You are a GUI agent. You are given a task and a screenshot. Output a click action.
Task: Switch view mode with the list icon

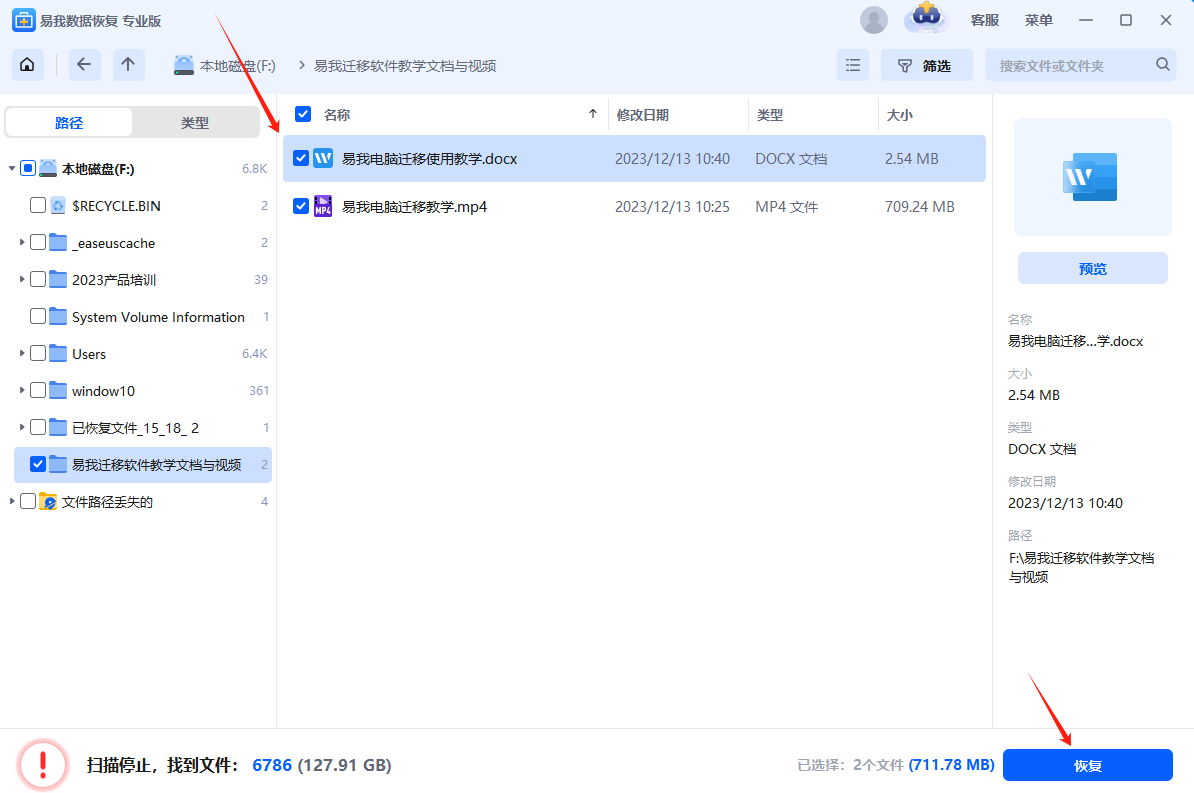pos(853,66)
